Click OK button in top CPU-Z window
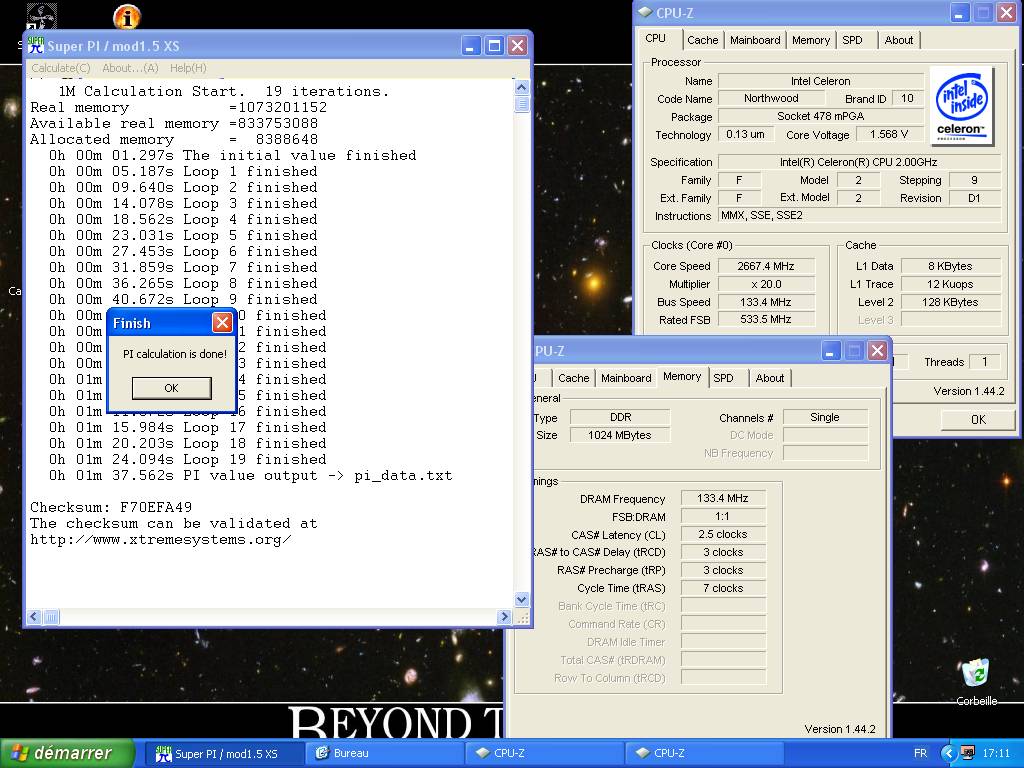Image resolution: width=1024 pixels, height=768 pixels. click(x=978, y=419)
